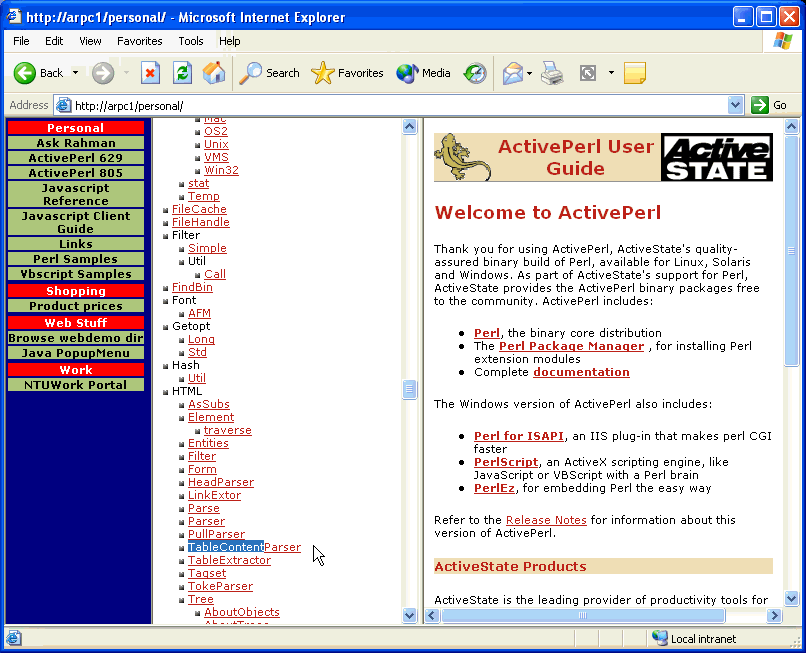Refresh the page using the toolbar icon
The image size is (806, 653).
tap(182, 73)
